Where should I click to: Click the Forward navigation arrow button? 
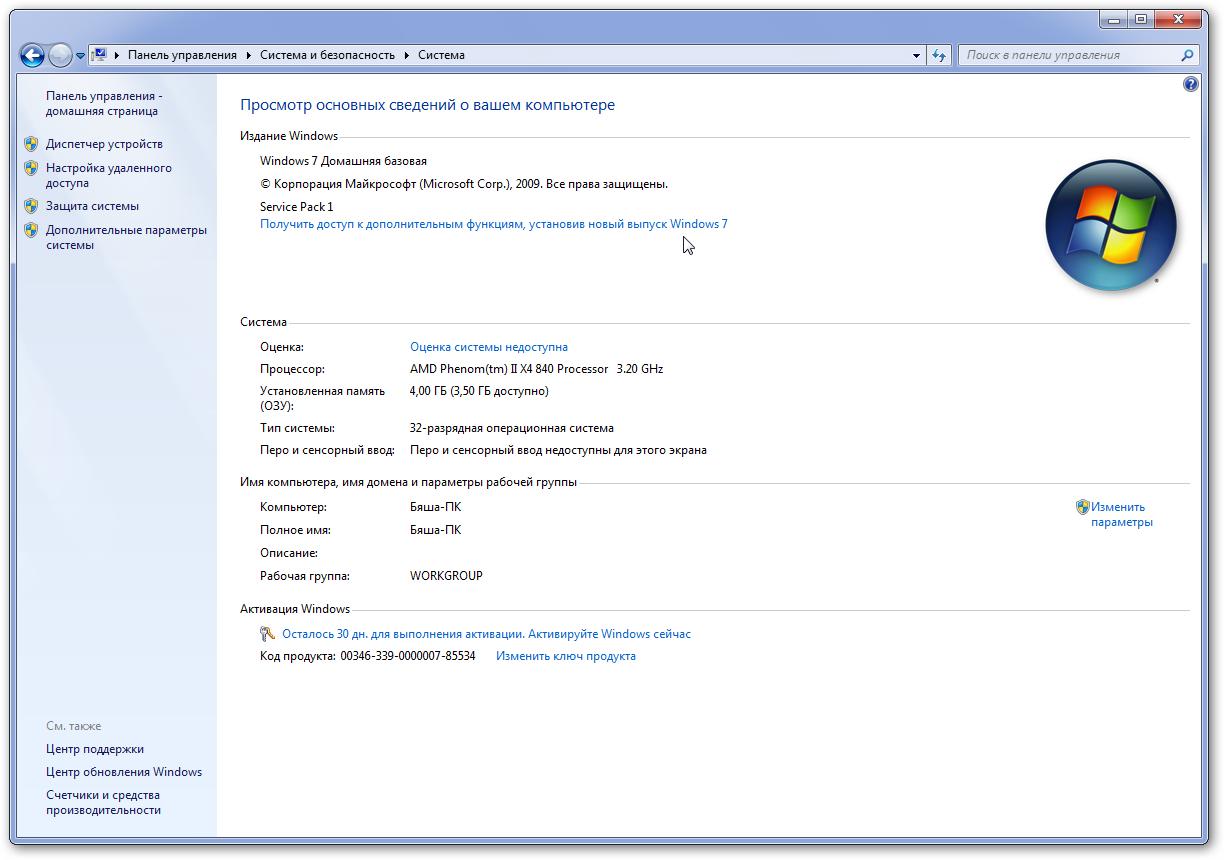(x=60, y=56)
